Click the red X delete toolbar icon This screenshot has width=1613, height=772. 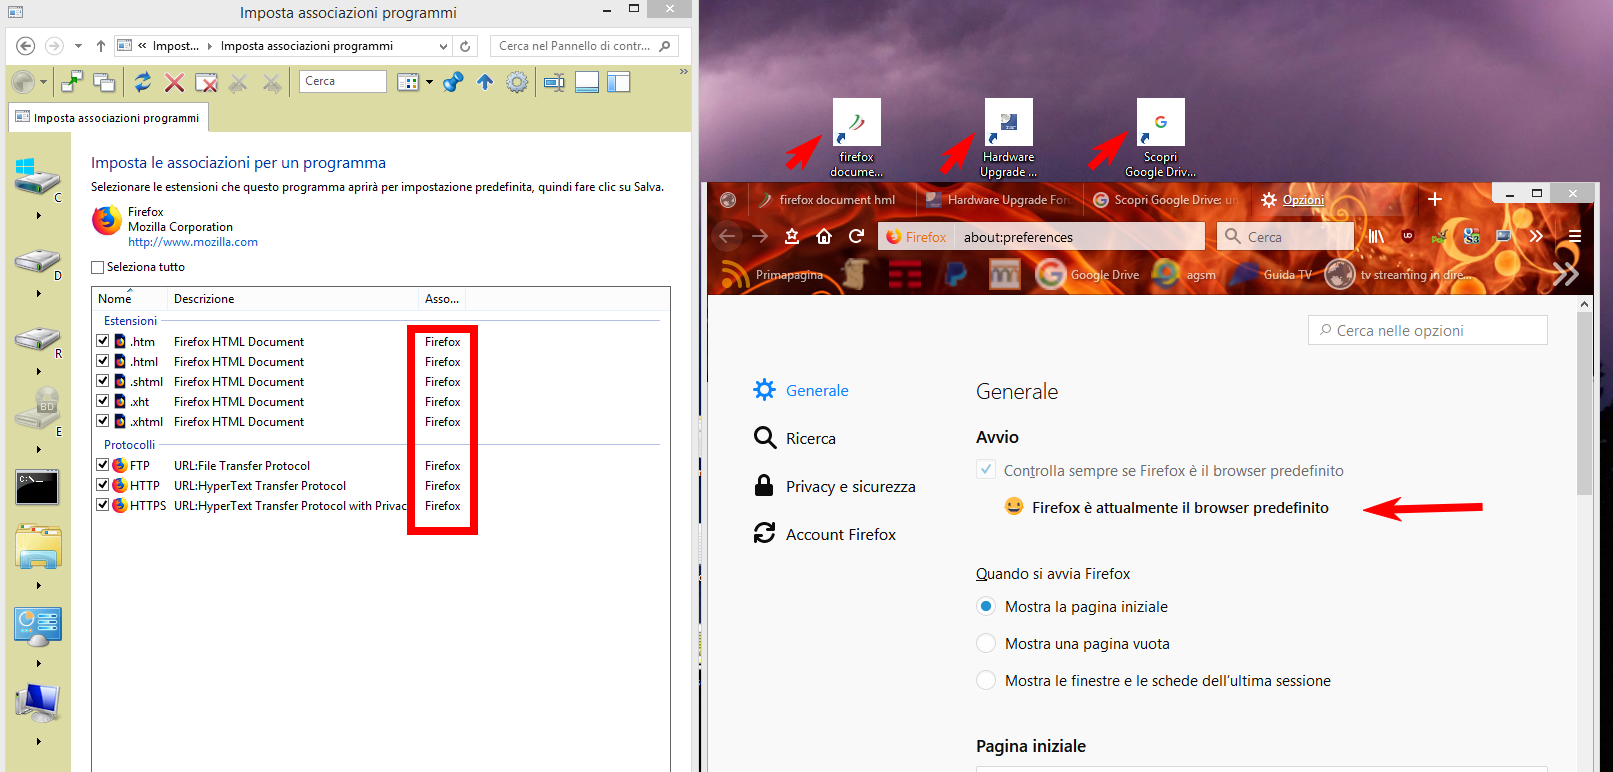(174, 82)
